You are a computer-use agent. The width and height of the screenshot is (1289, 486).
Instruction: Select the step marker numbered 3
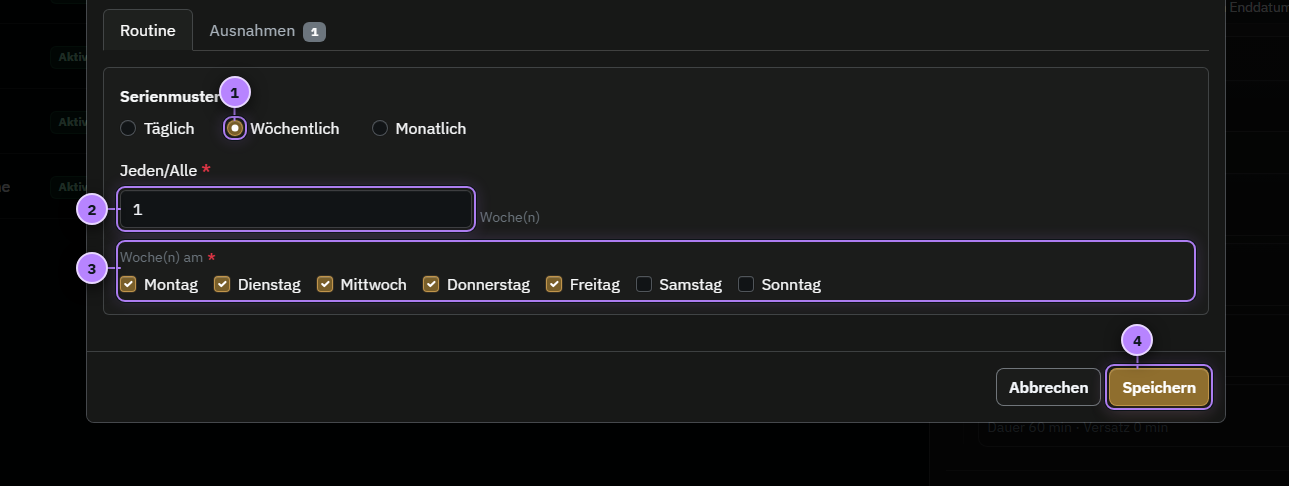click(x=92, y=268)
